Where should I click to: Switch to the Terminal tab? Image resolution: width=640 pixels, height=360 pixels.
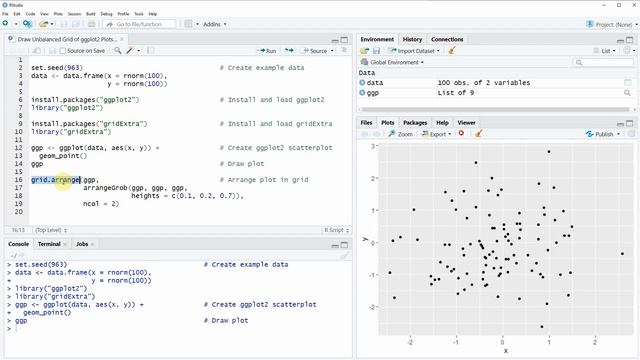[x=49, y=244]
